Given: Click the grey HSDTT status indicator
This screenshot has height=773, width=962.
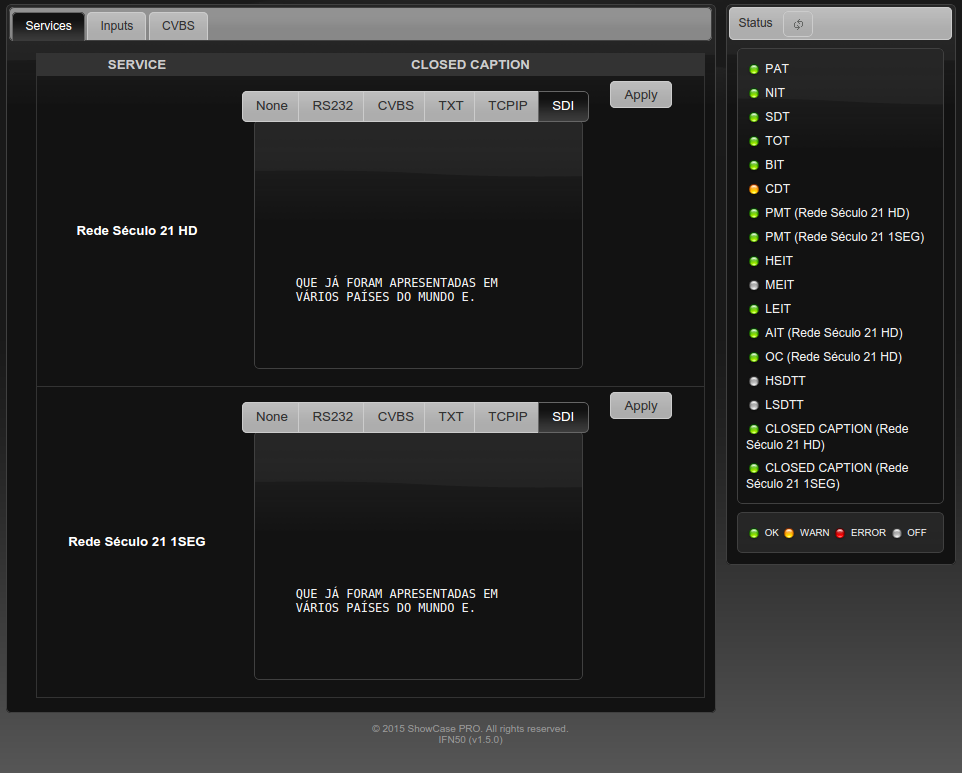Looking at the screenshot, I should coord(754,381).
